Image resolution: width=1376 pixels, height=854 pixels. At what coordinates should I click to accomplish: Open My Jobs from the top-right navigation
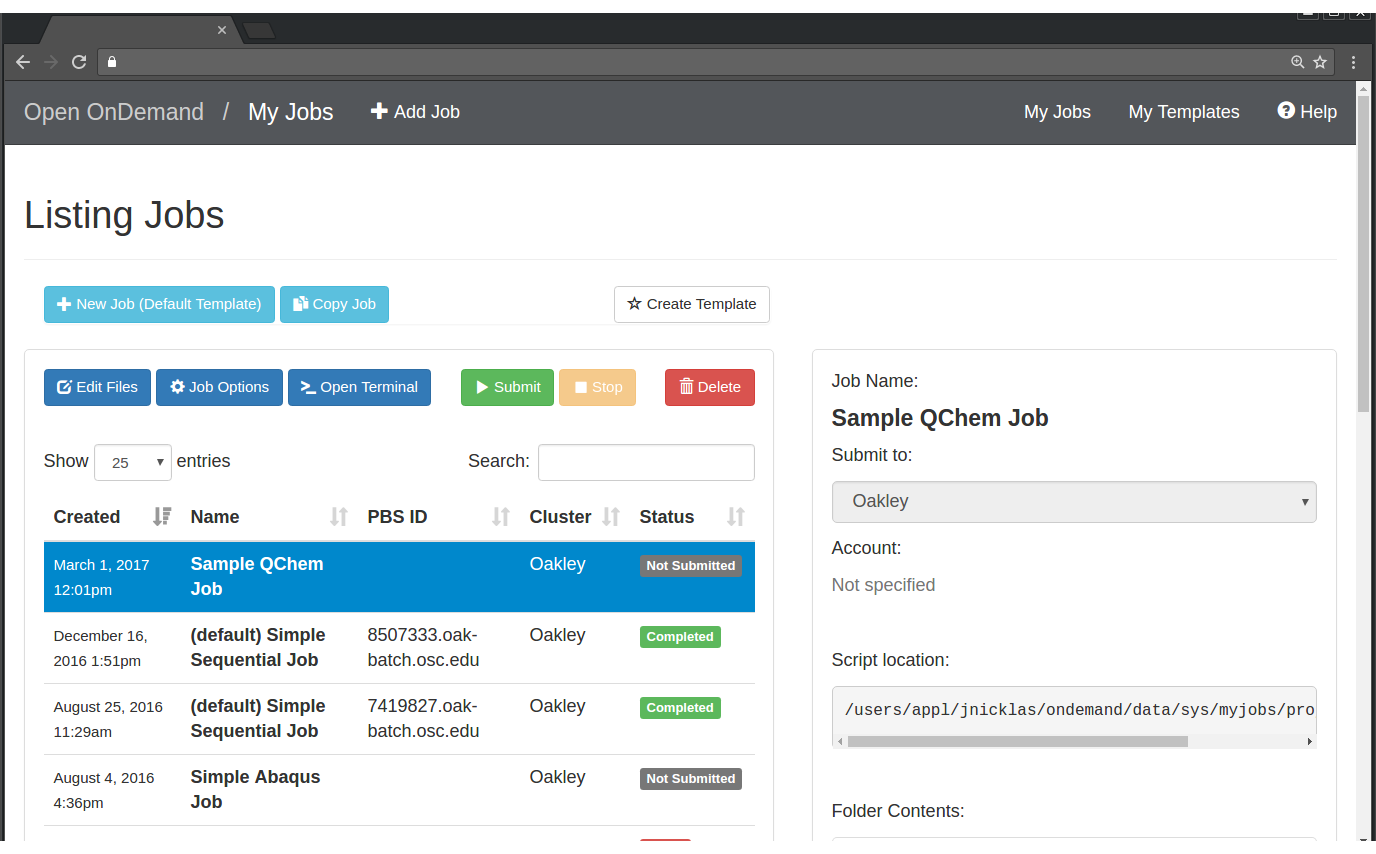pos(1057,112)
